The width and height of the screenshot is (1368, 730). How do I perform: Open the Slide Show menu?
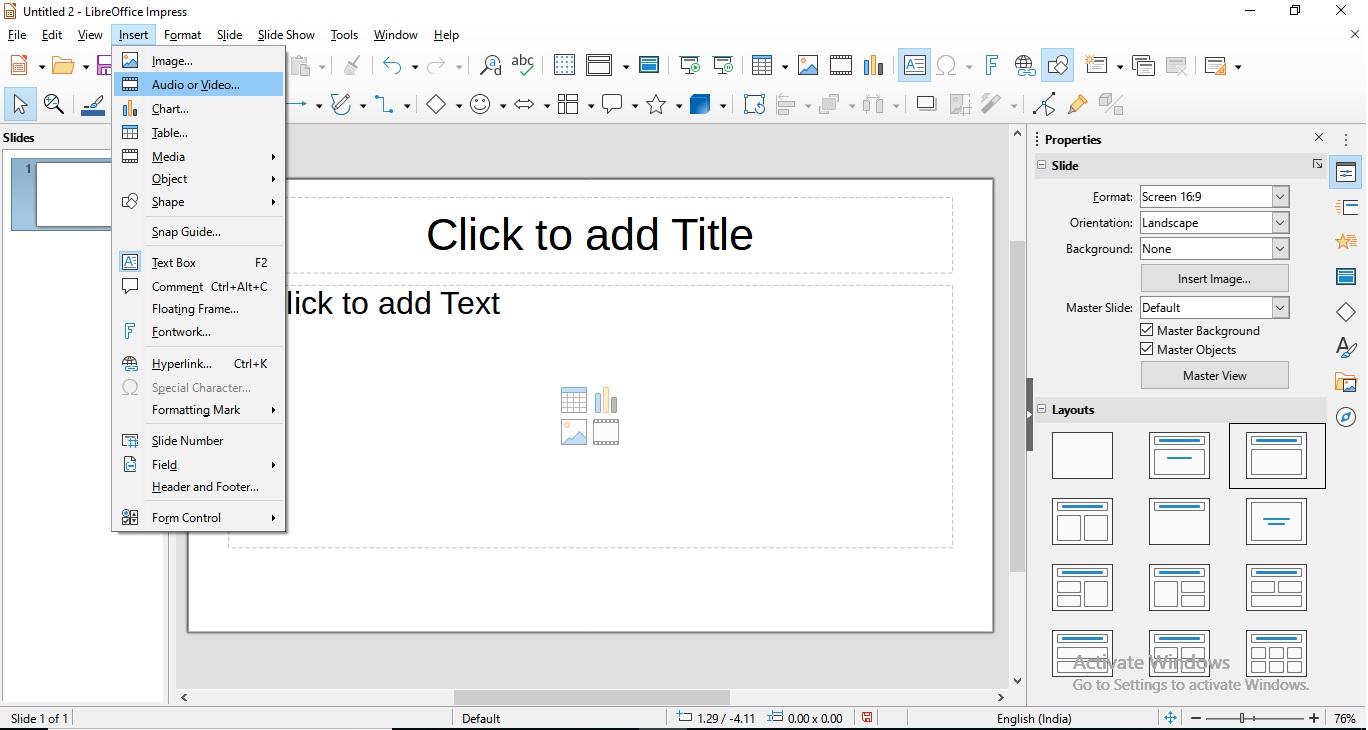click(x=286, y=34)
